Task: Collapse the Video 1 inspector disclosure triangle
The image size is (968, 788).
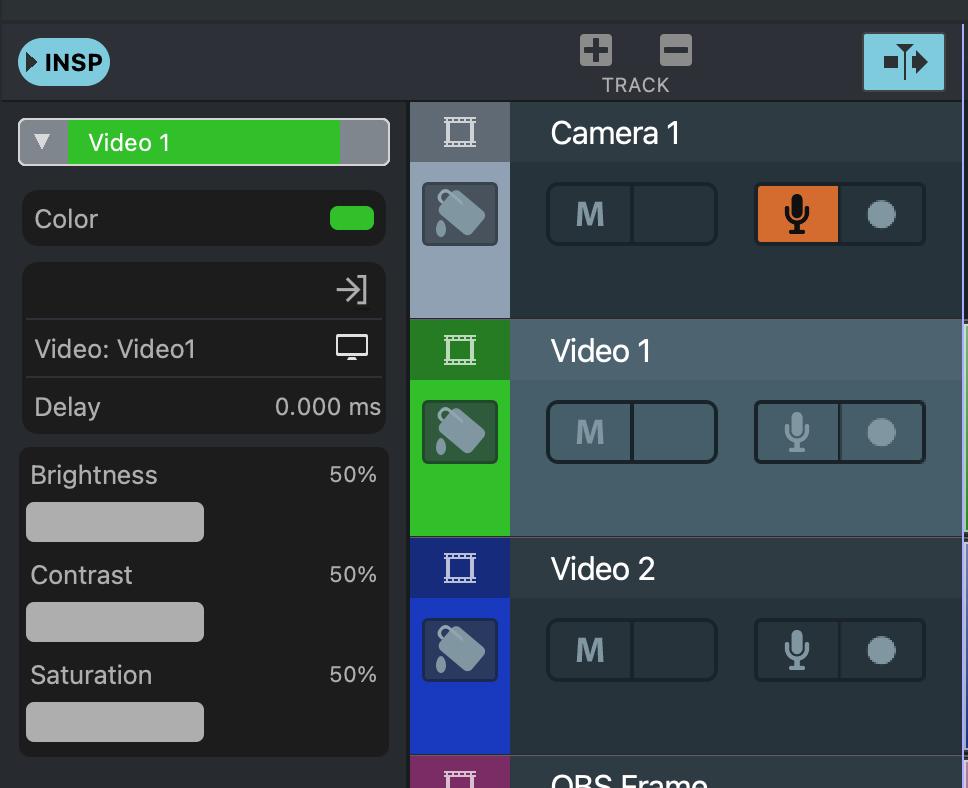Action: pos(42,142)
